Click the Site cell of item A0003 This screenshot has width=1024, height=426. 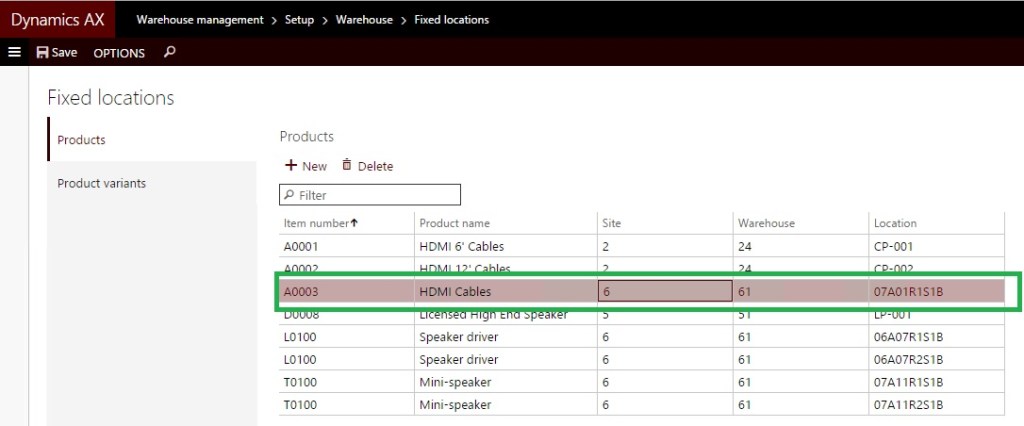665,291
